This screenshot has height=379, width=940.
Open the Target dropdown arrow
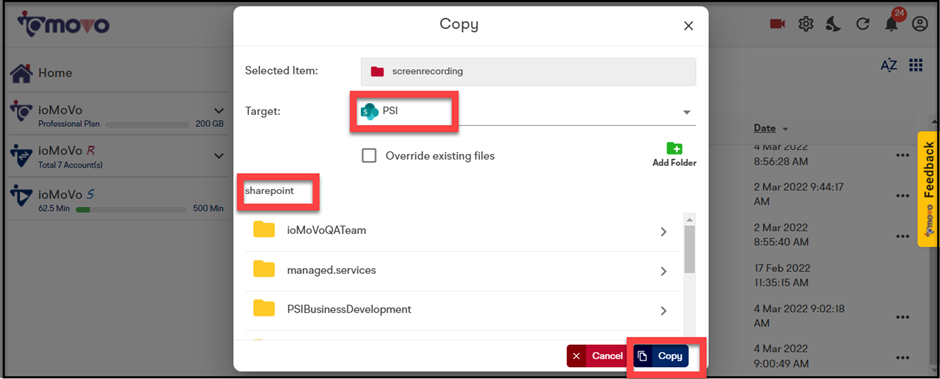tap(686, 112)
